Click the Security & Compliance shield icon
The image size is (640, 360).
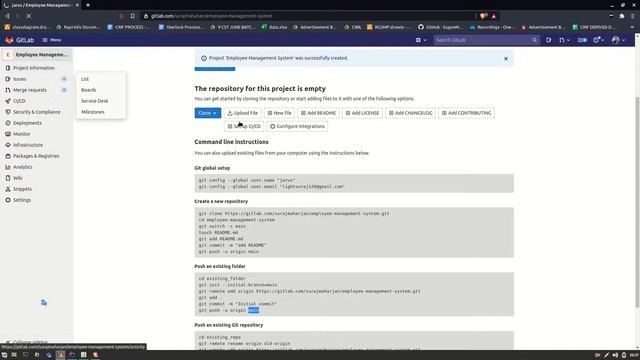[x=8, y=112]
